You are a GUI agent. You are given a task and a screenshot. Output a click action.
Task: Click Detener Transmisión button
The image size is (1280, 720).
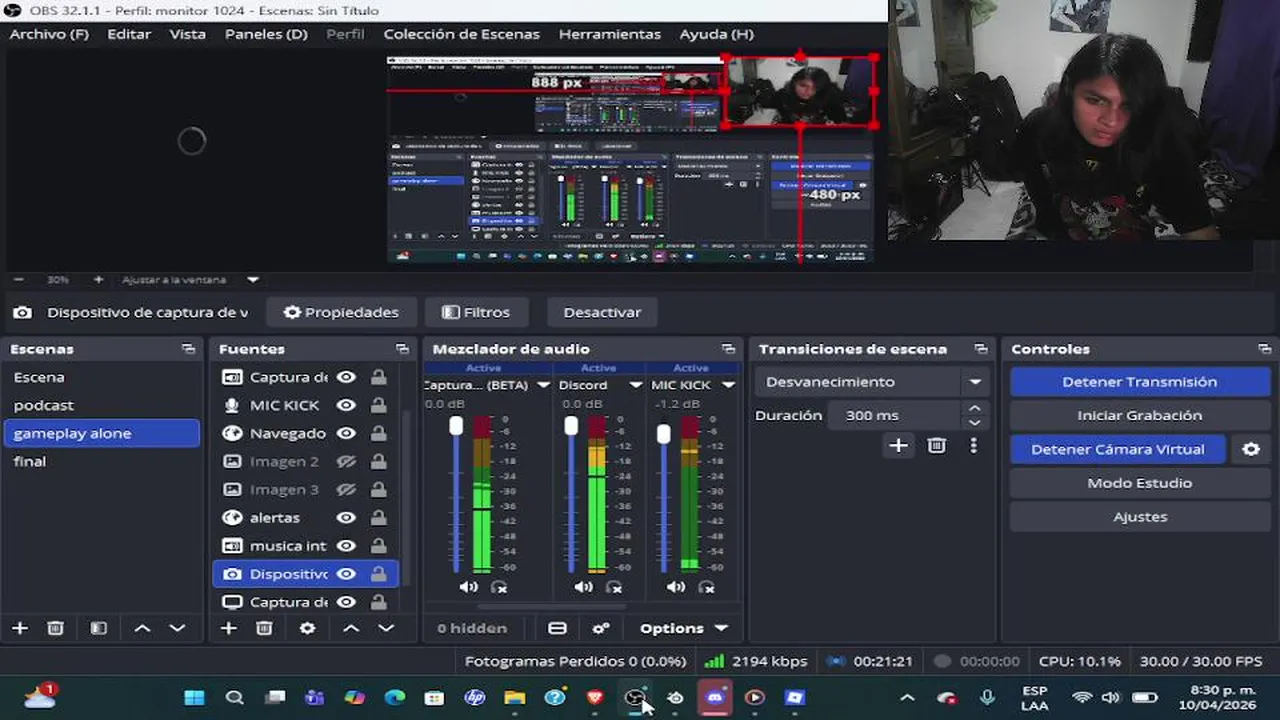coord(1140,382)
